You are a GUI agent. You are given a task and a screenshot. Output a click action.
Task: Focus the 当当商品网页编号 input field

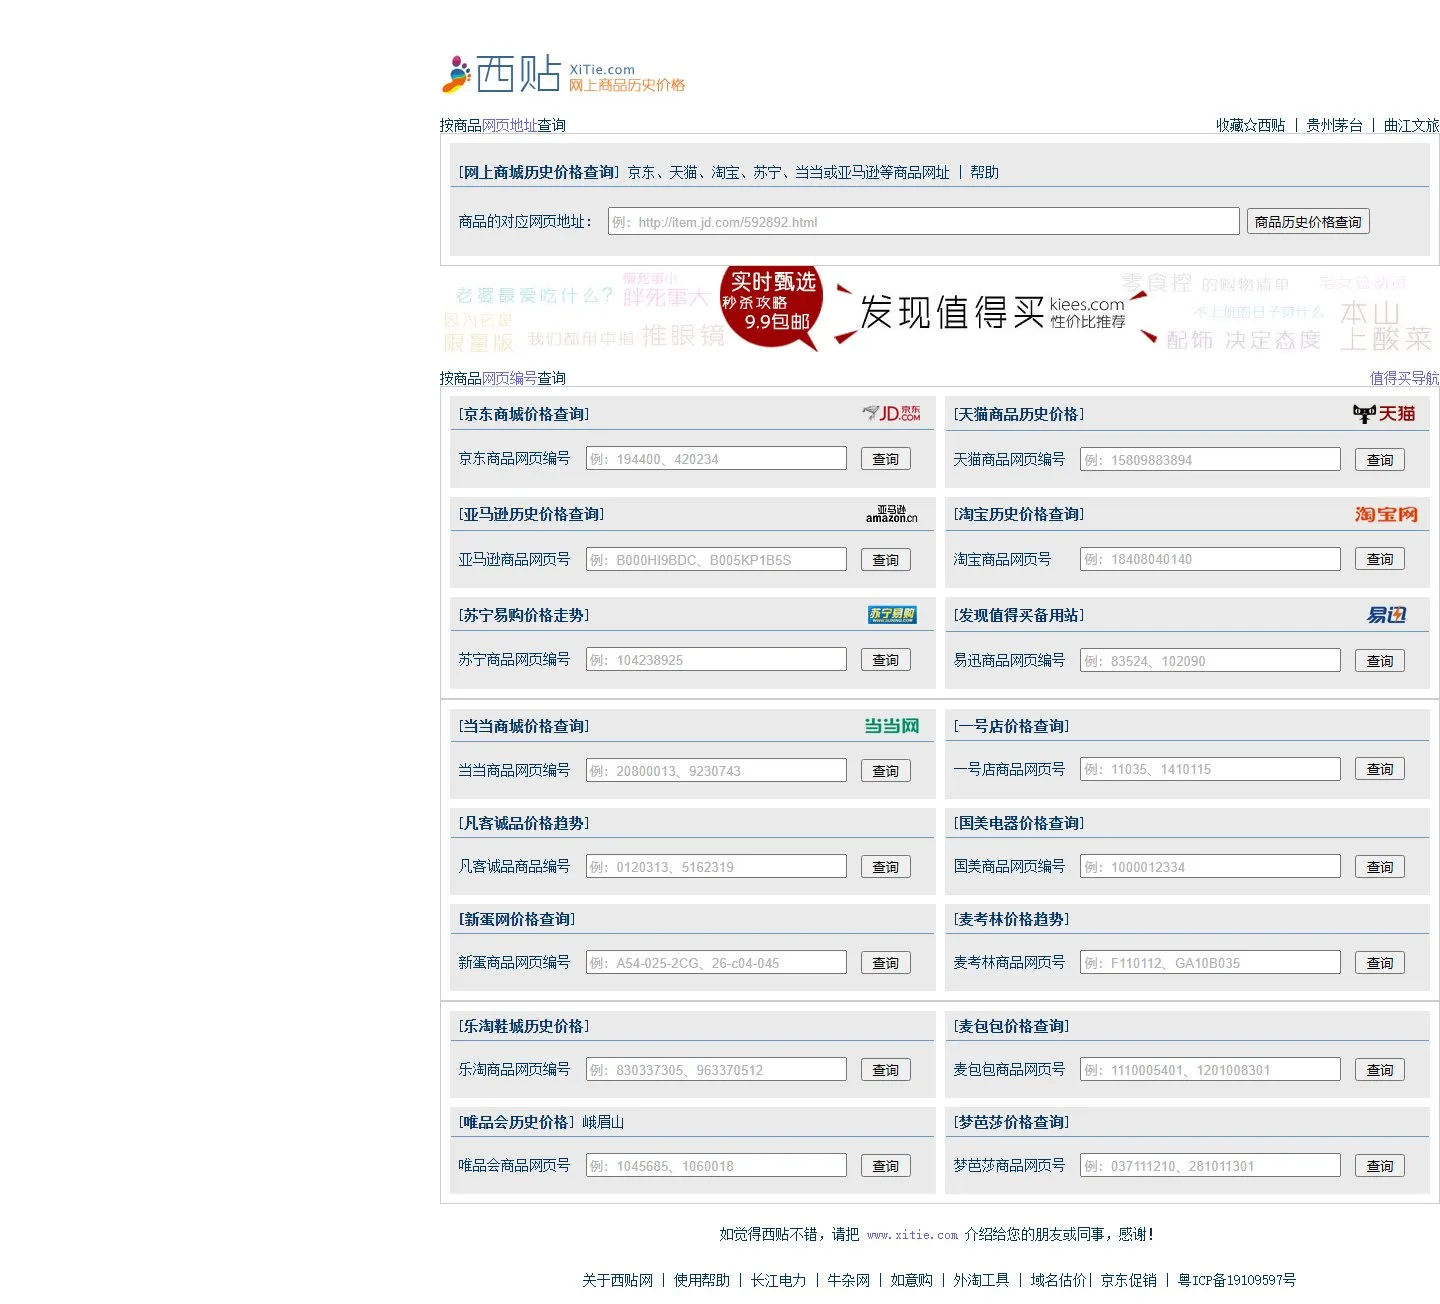(x=716, y=771)
